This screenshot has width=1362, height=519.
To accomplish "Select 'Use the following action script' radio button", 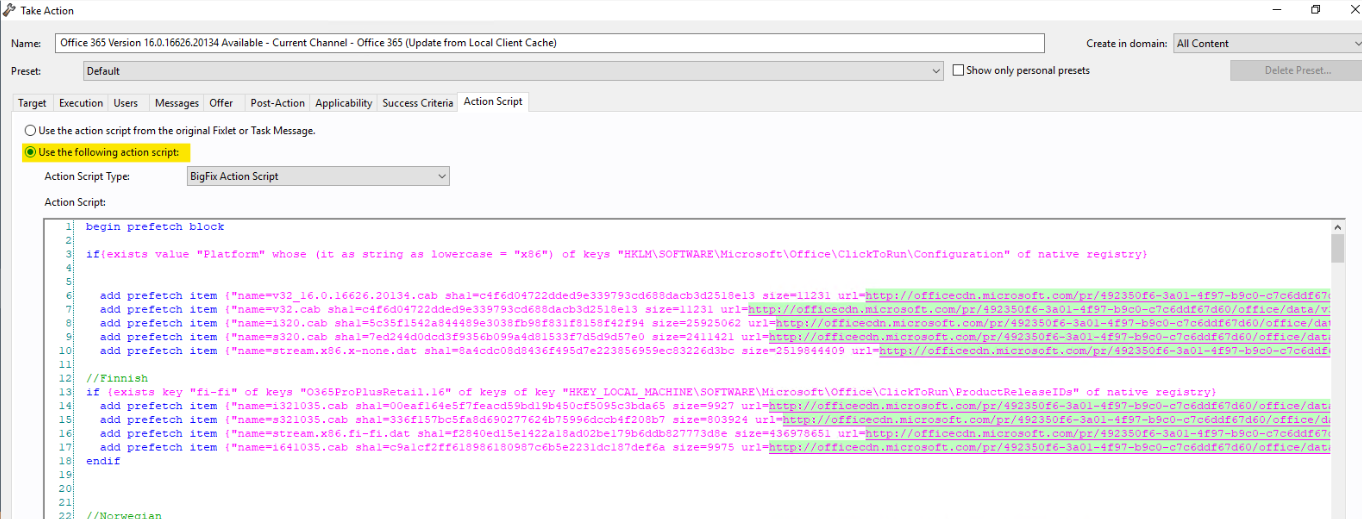I will coord(31,152).
